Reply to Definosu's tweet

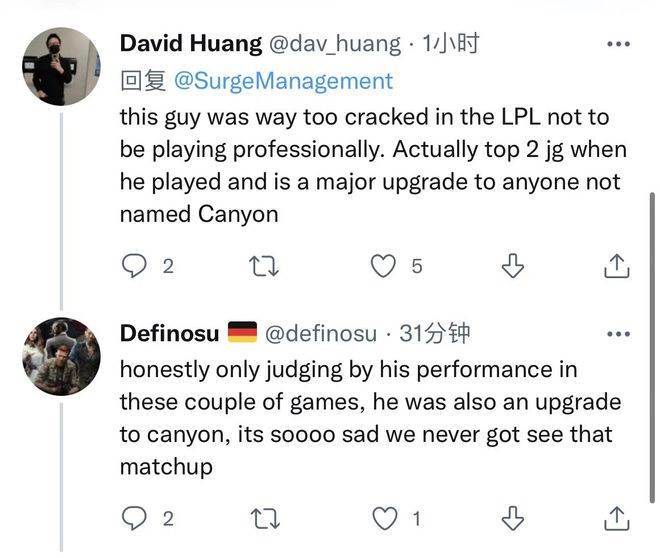[x=134, y=518]
